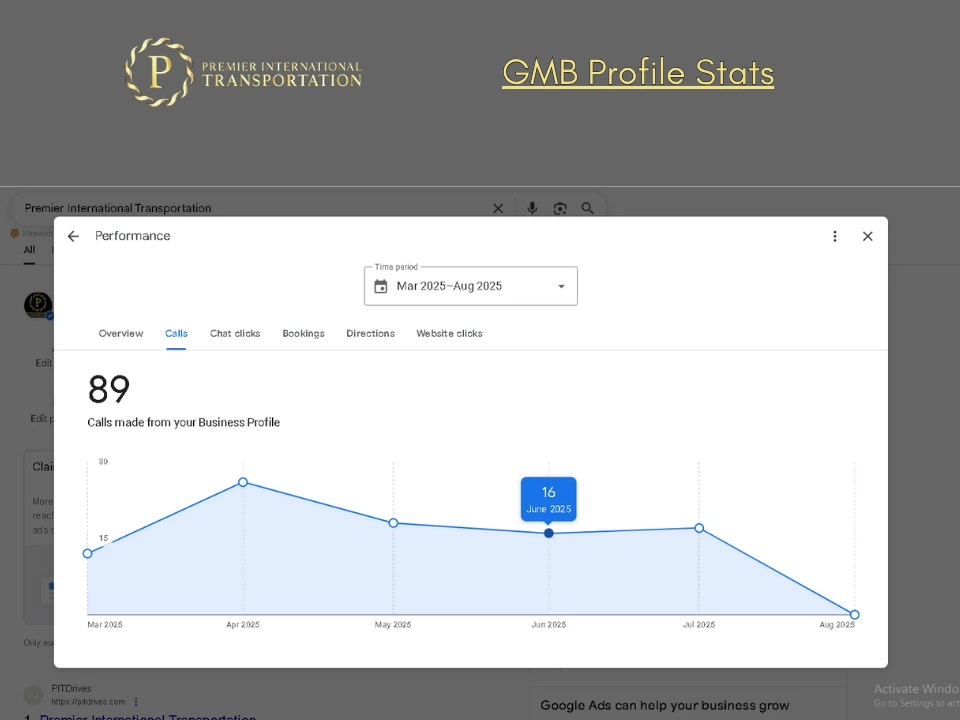Click the 89 calls total number

109,389
